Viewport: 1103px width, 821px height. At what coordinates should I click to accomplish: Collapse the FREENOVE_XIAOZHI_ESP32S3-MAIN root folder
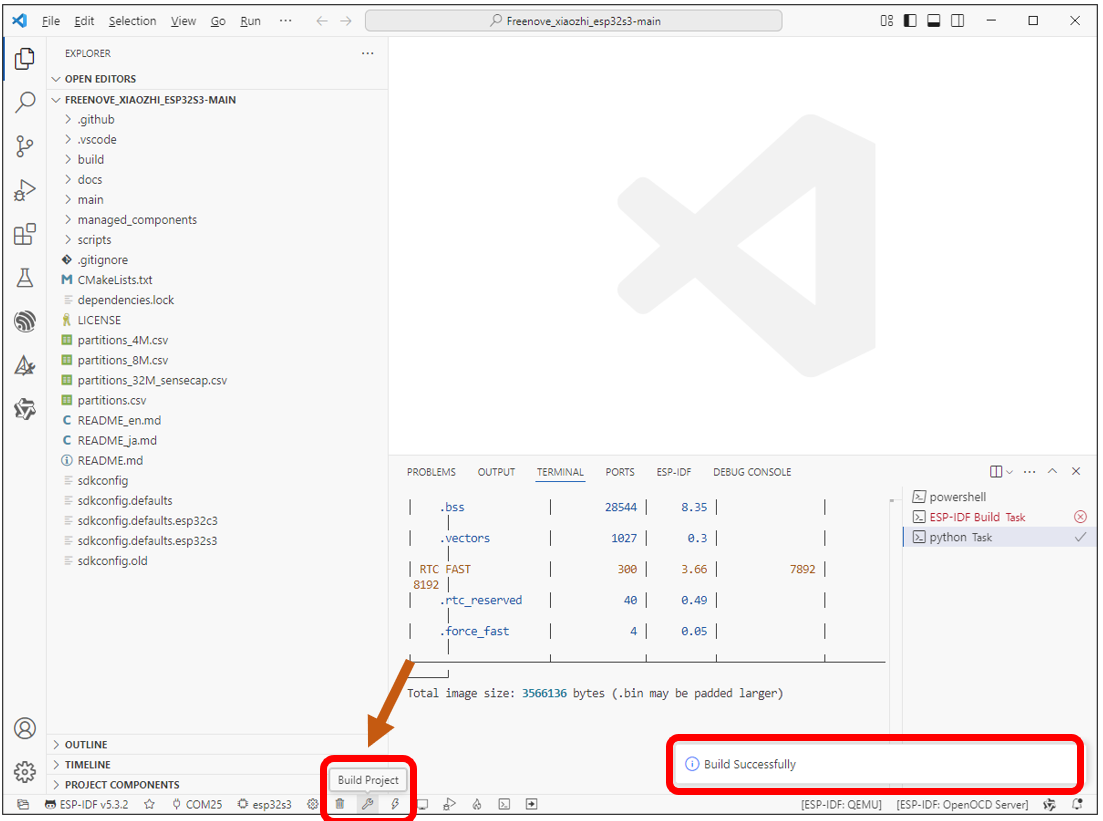[218, 100]
